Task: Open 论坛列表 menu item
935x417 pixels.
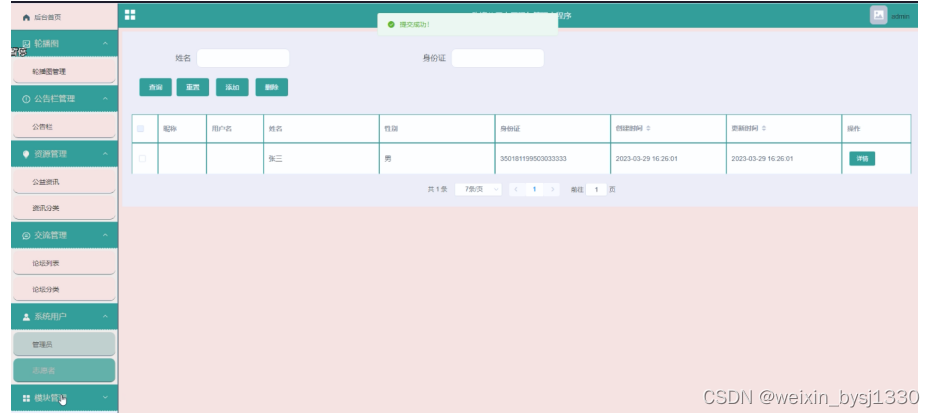Action: (x=64, y=263)
